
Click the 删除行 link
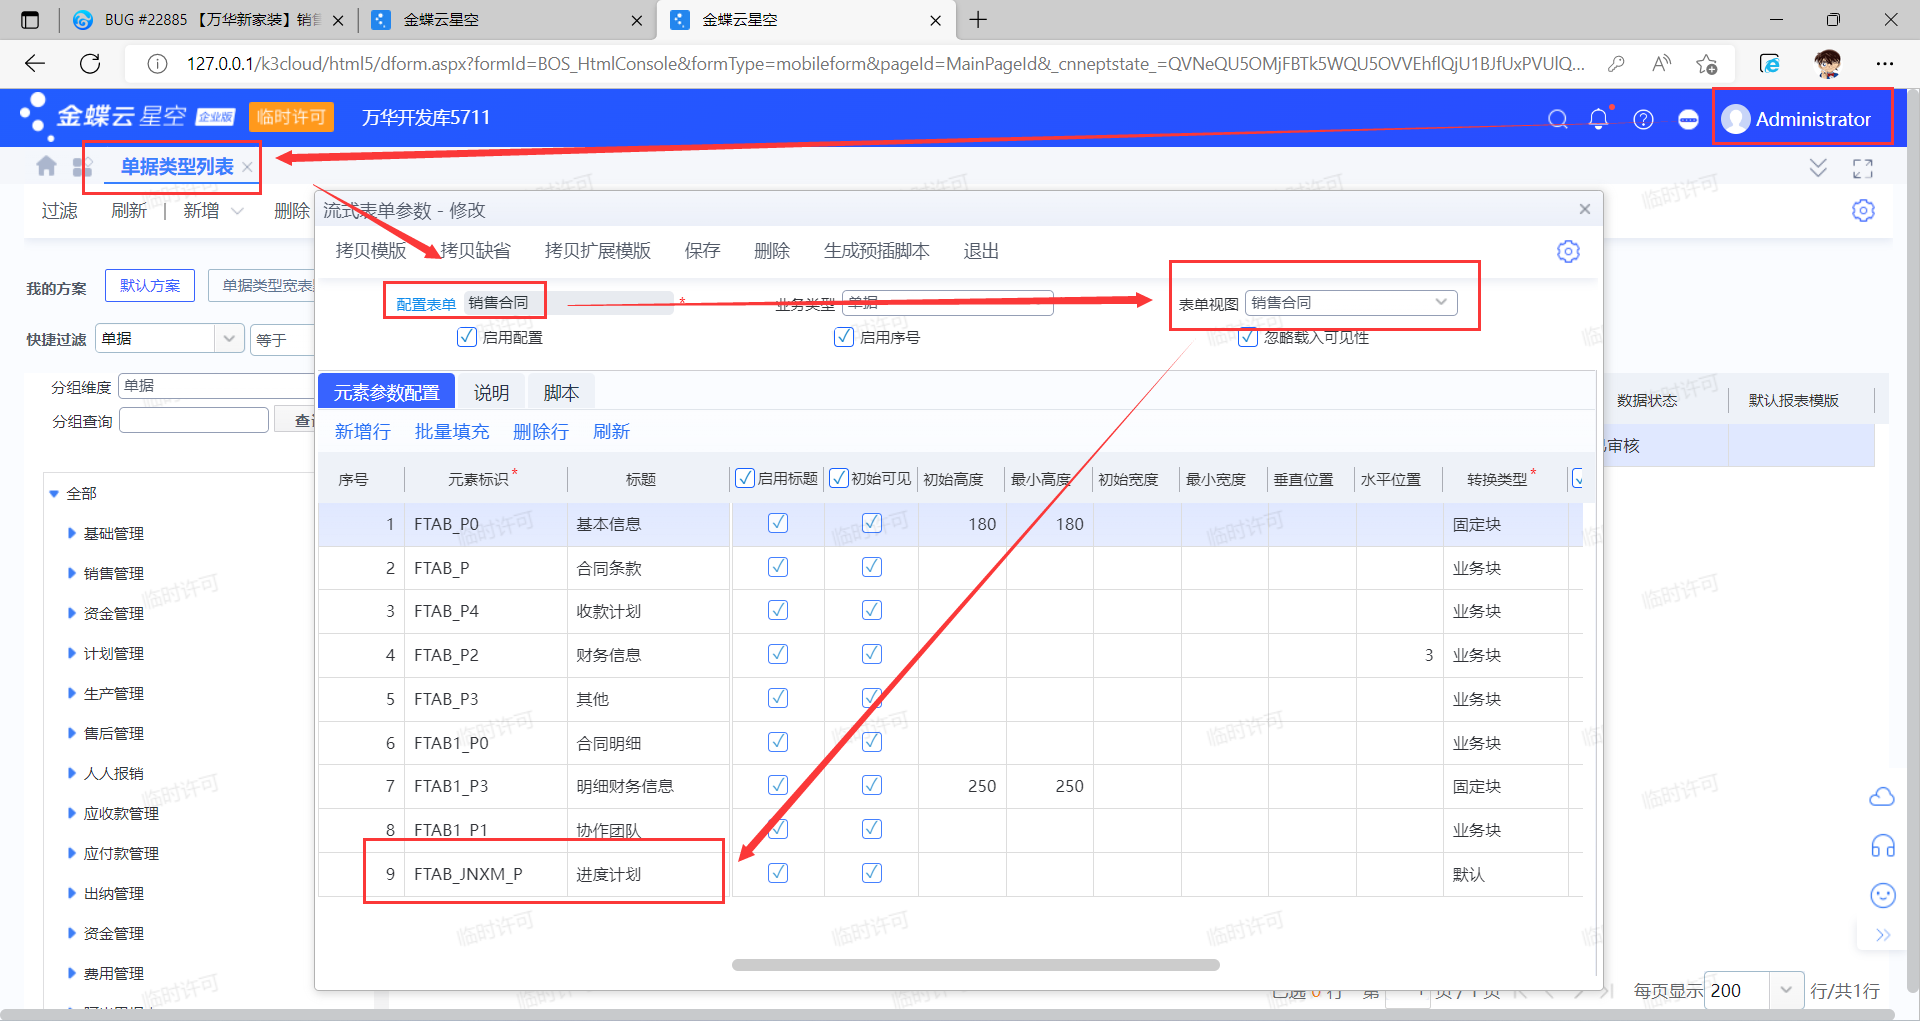(541, 432)
